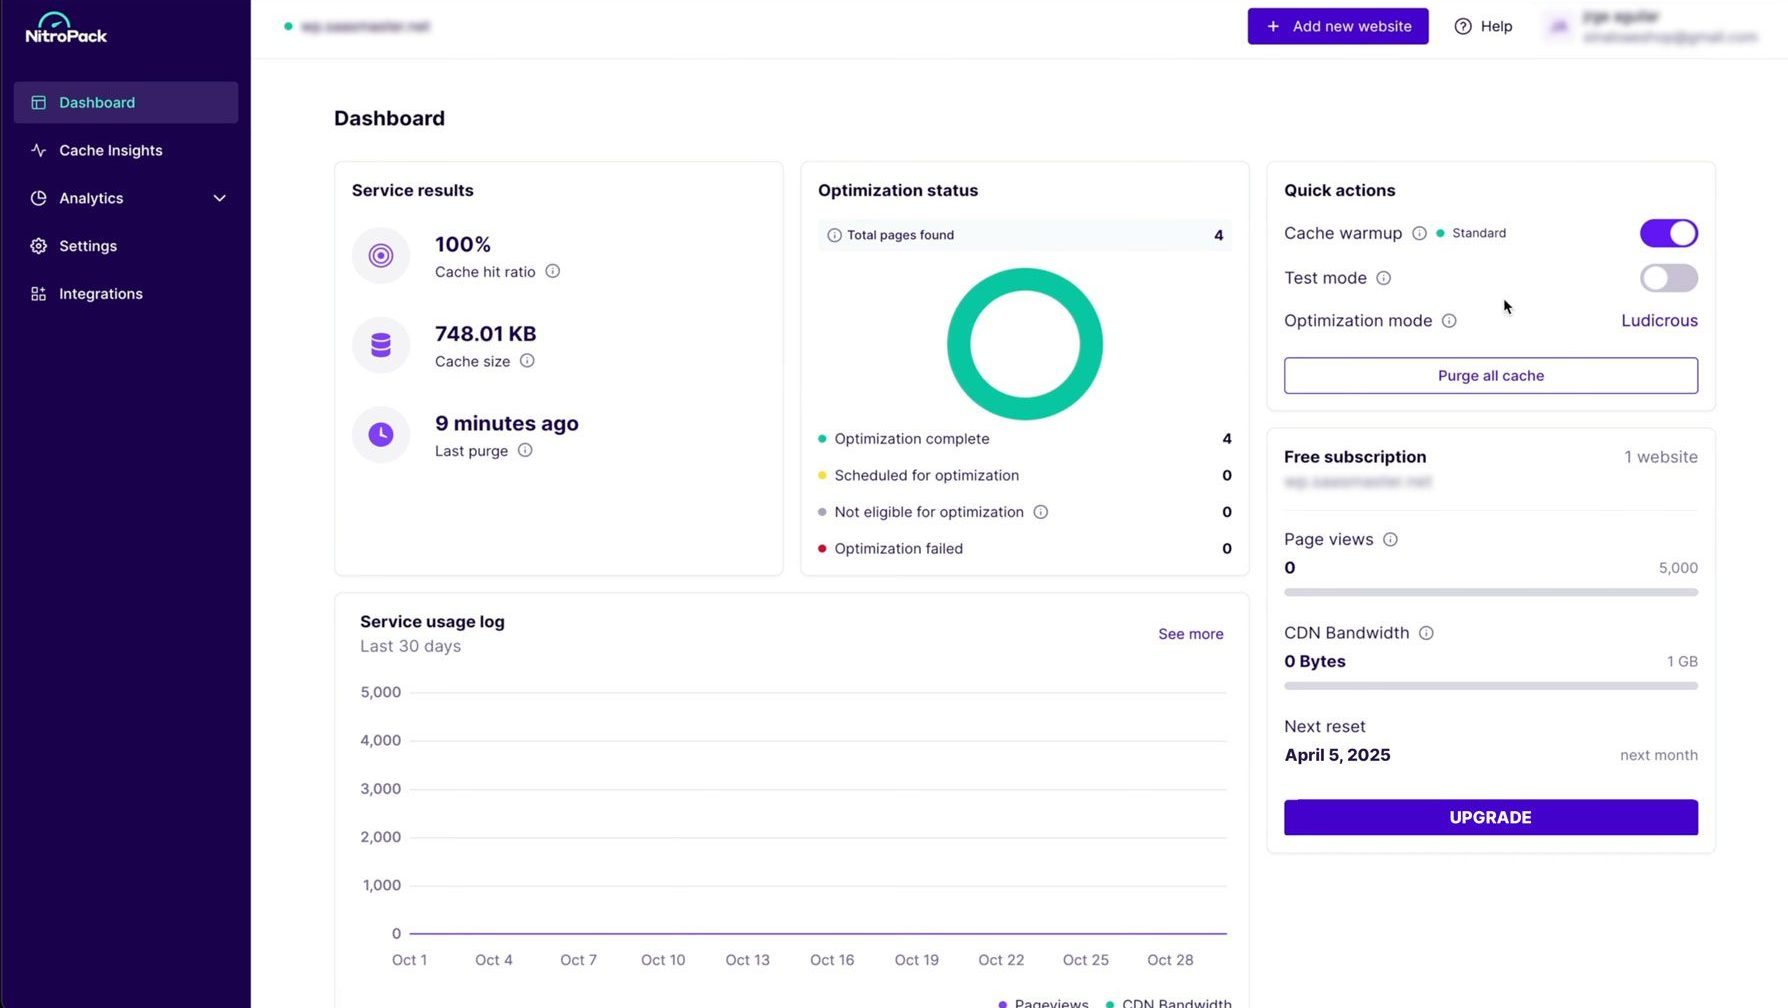Click the Add new website button

point(1338,26)
